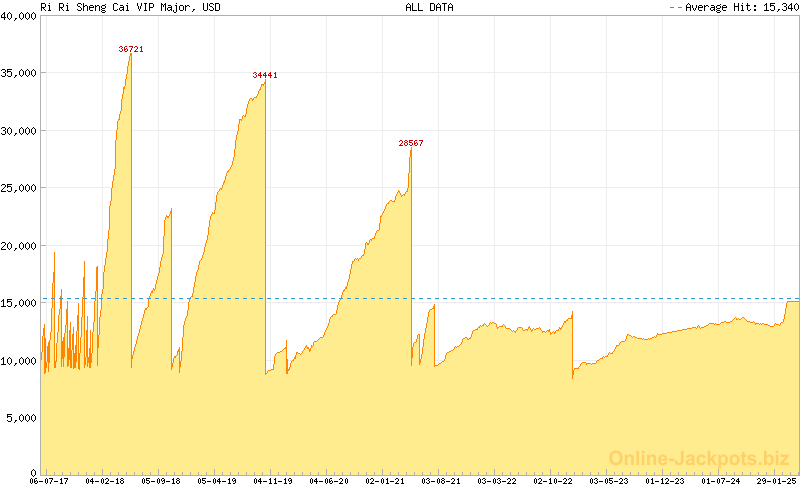Select the 03-03-22 date marker

click(x=497, y=481)
